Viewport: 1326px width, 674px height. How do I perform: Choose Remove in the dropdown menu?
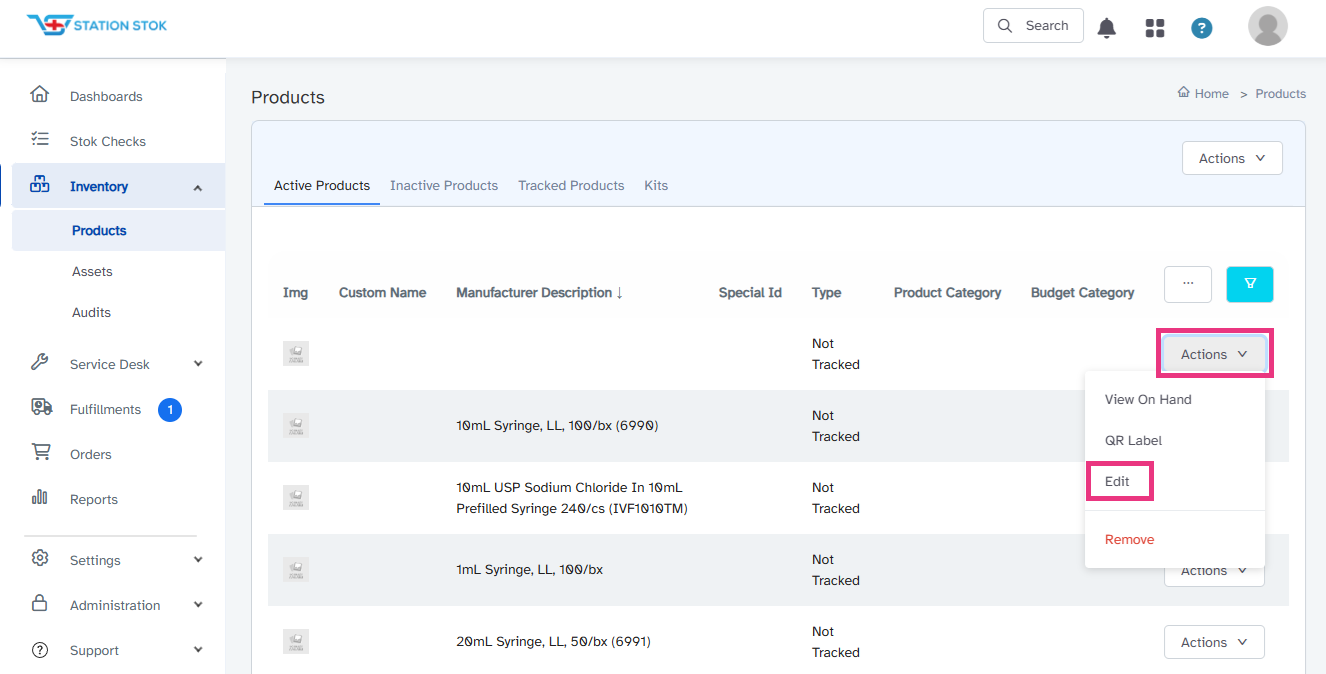(1129, 539)
